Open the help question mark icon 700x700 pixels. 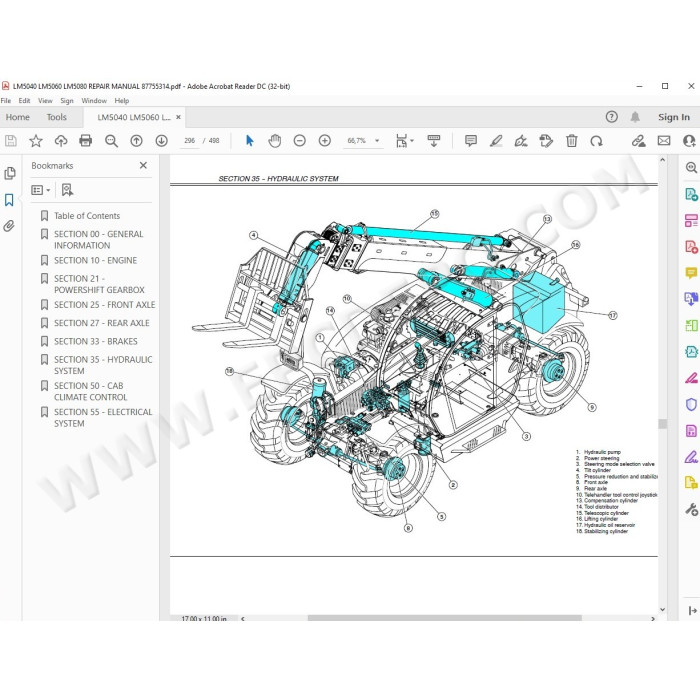coord(612,117)
